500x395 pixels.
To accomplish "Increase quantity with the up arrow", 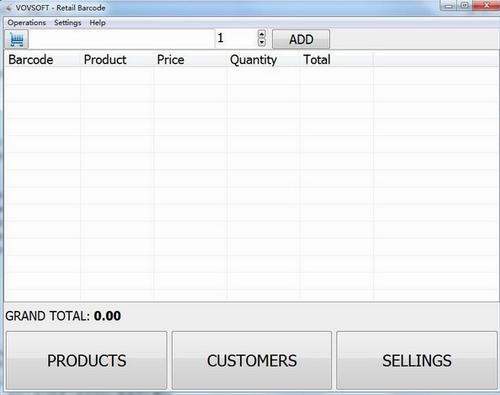I will 262,34.
